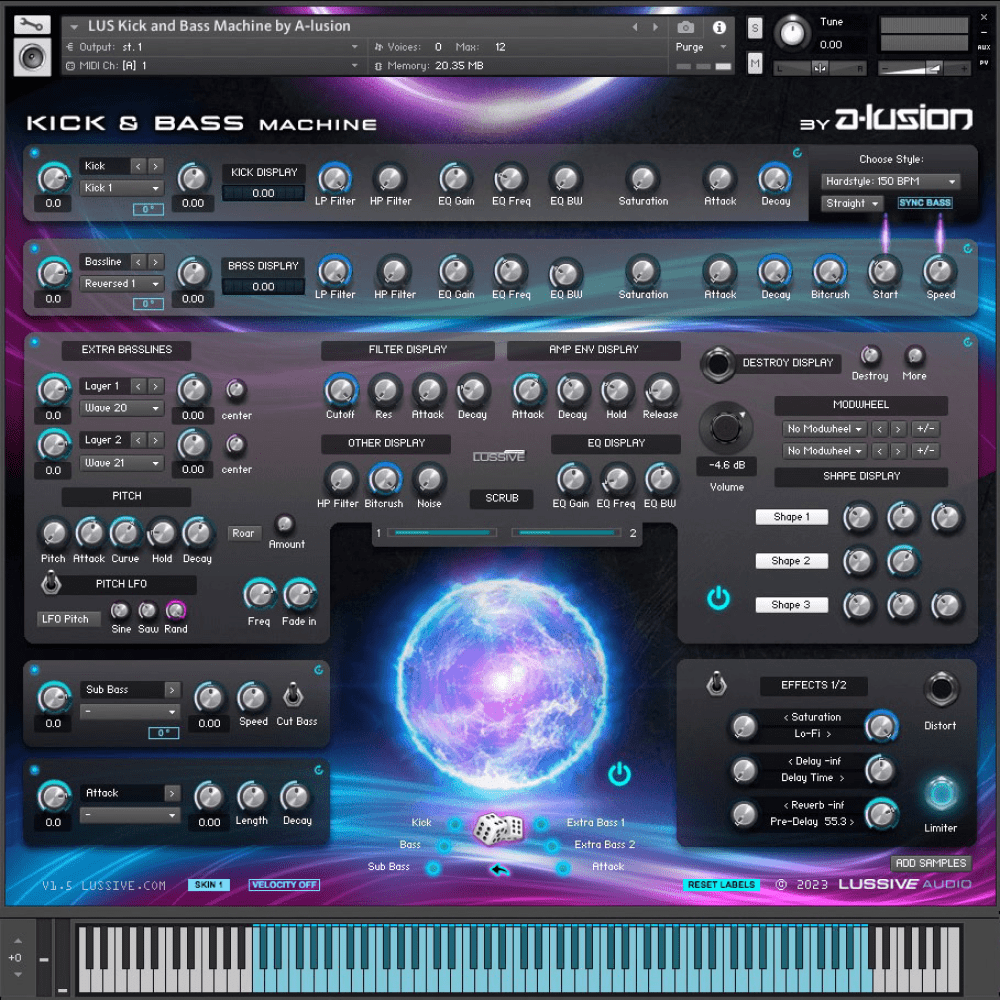Toggle the SYNC BASS button

(x=925, y=203)
